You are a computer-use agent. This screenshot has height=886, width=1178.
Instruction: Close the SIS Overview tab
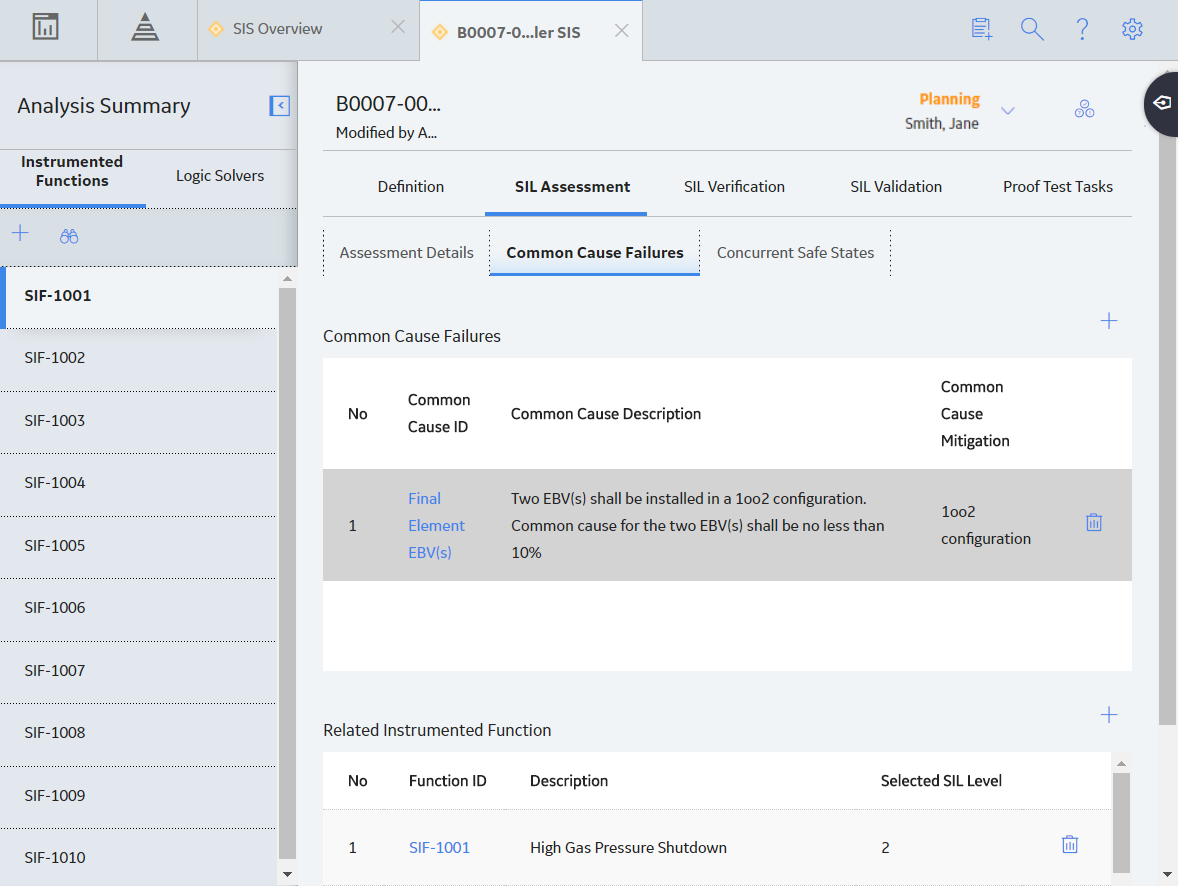pyautogui.click(x=398, y=27)
